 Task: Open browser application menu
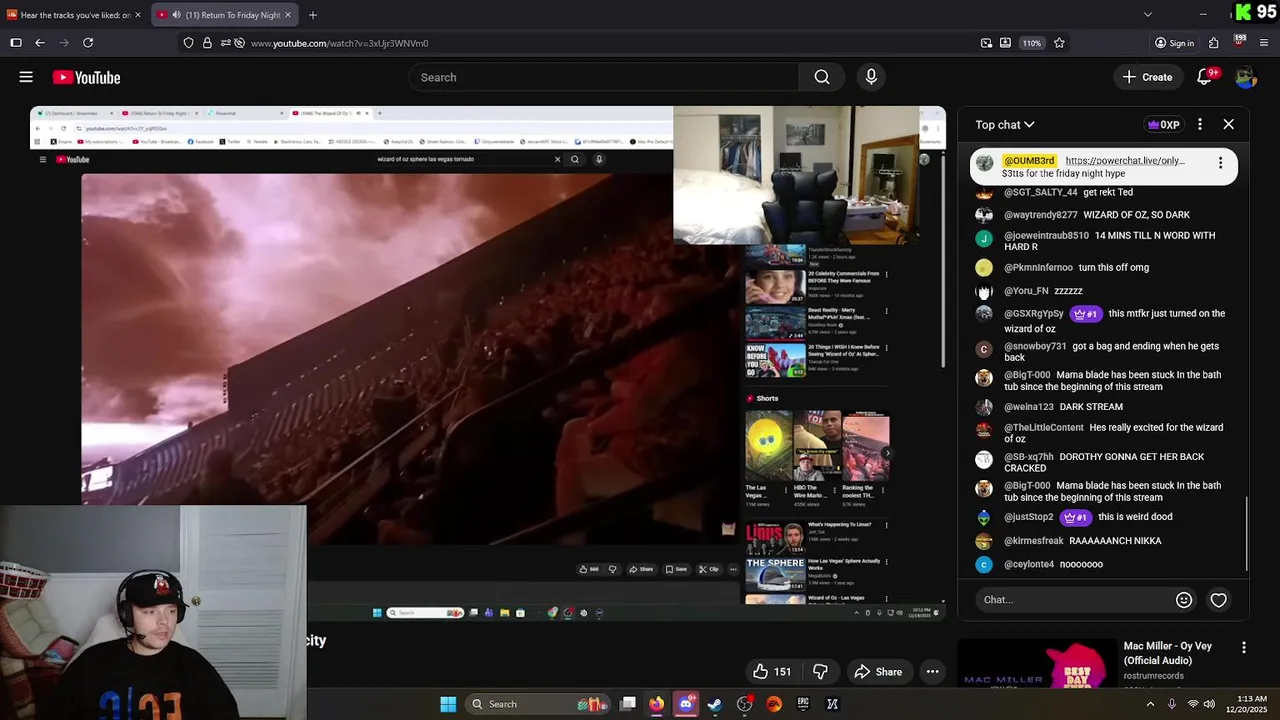tap(1264, 43)
